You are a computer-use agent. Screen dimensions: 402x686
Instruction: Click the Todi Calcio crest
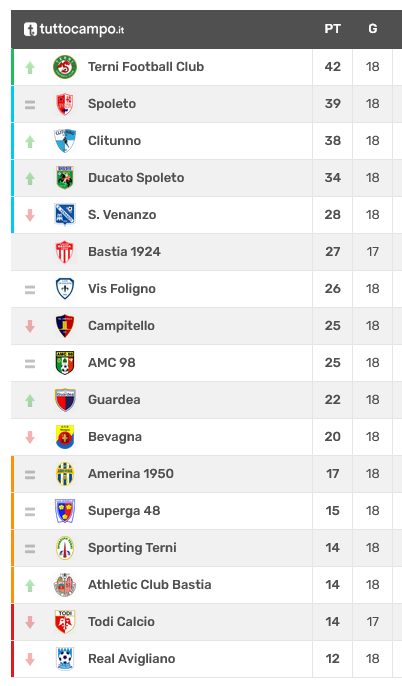65,622
